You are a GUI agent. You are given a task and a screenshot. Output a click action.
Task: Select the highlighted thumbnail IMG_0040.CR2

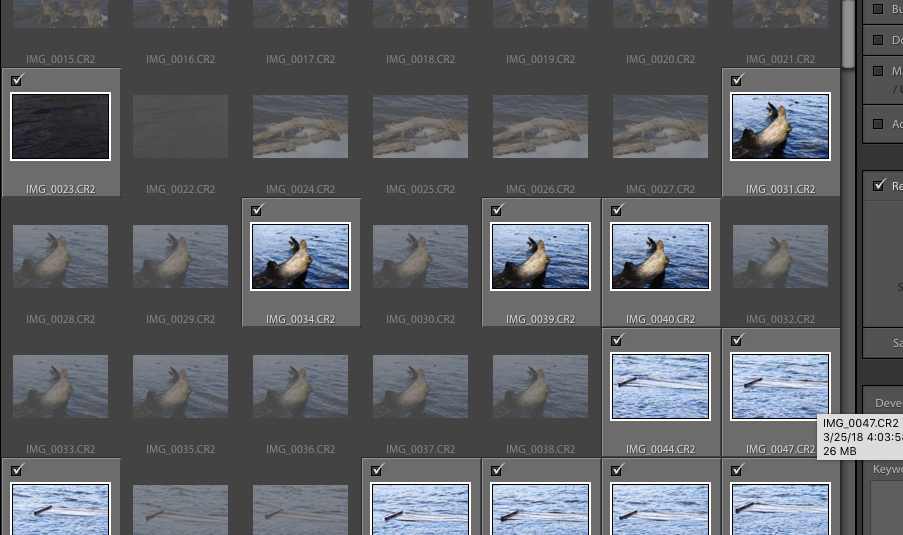(x=660, y=256)
